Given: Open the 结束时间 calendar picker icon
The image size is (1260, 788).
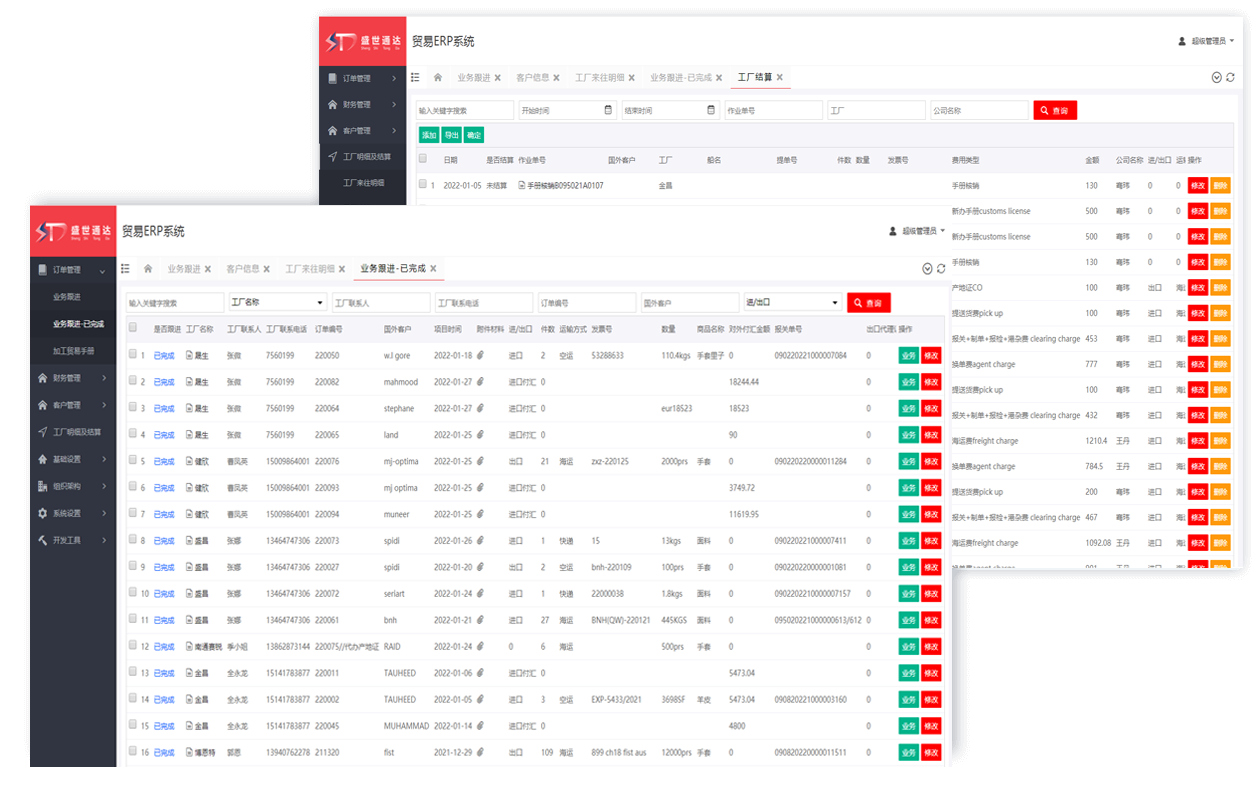Looking at the screenshot, I should [711, 110].
